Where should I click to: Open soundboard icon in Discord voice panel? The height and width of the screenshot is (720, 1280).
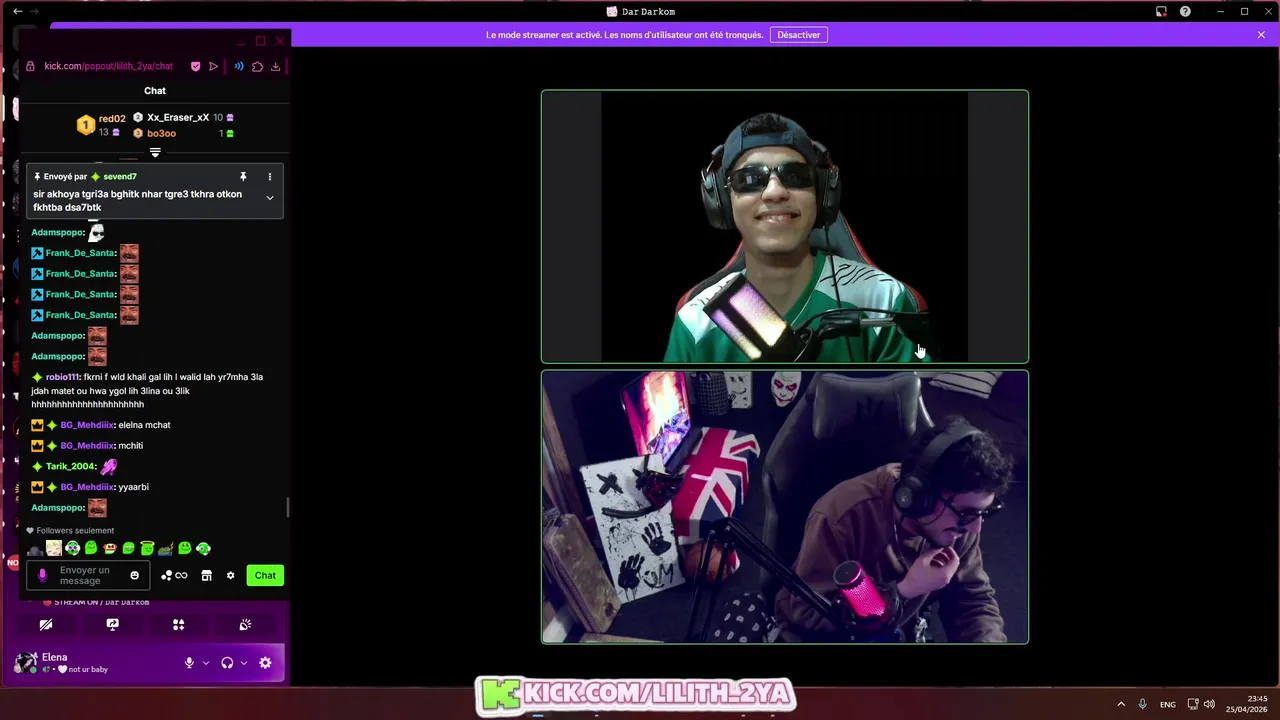pos(245,624)
